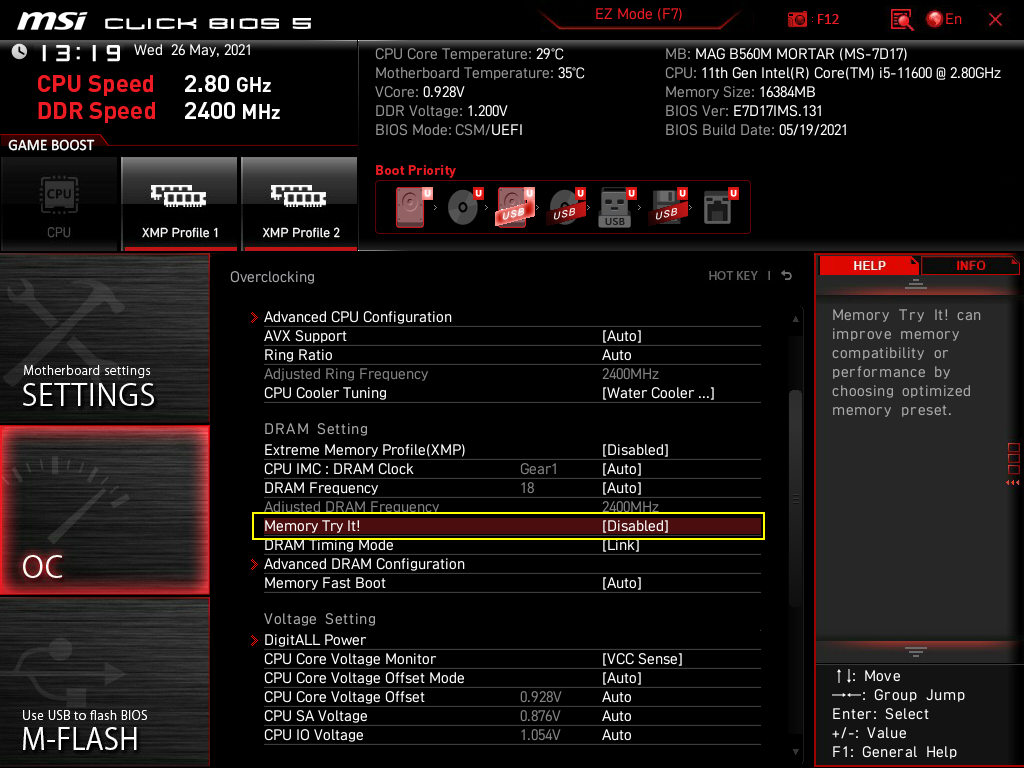Click the GAME BOOST label
The height and width of the screenshot is (768, 1024).
tap(51, 145)
